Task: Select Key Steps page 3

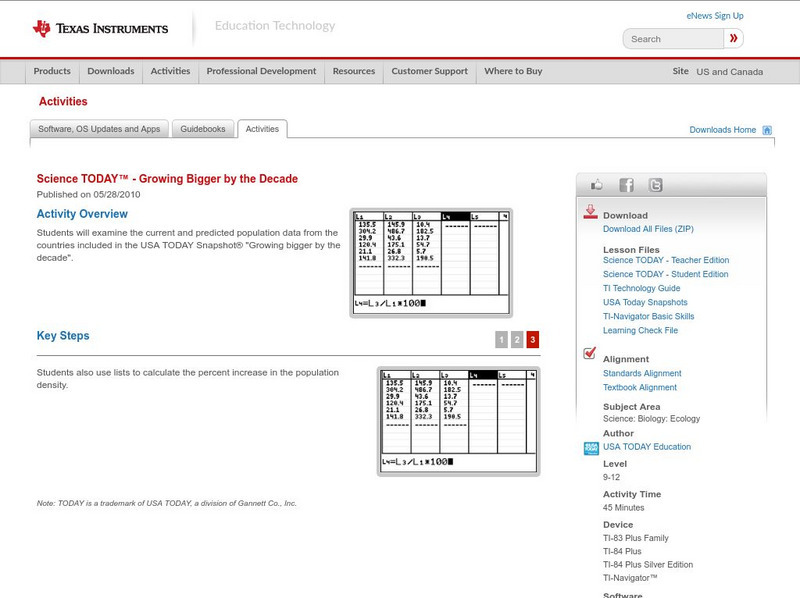Action: [533, 339]
